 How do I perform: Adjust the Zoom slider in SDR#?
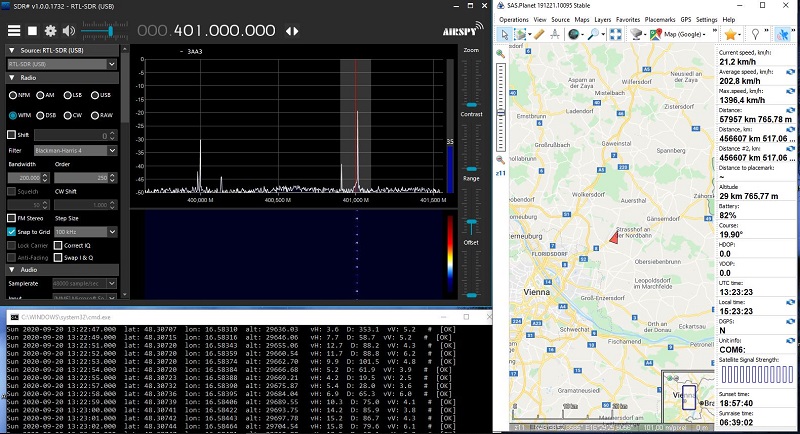[471, 105]
